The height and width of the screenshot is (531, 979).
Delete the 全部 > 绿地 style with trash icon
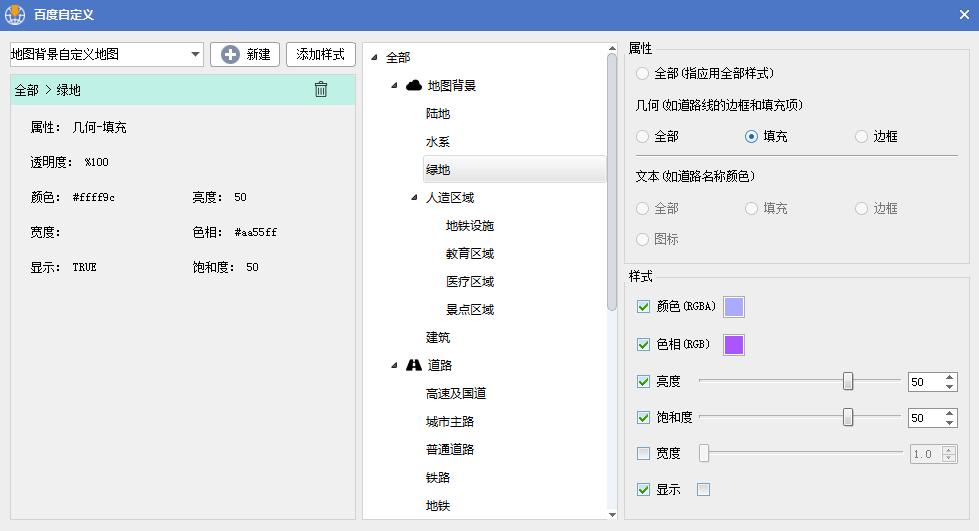[x=320, y=89]
